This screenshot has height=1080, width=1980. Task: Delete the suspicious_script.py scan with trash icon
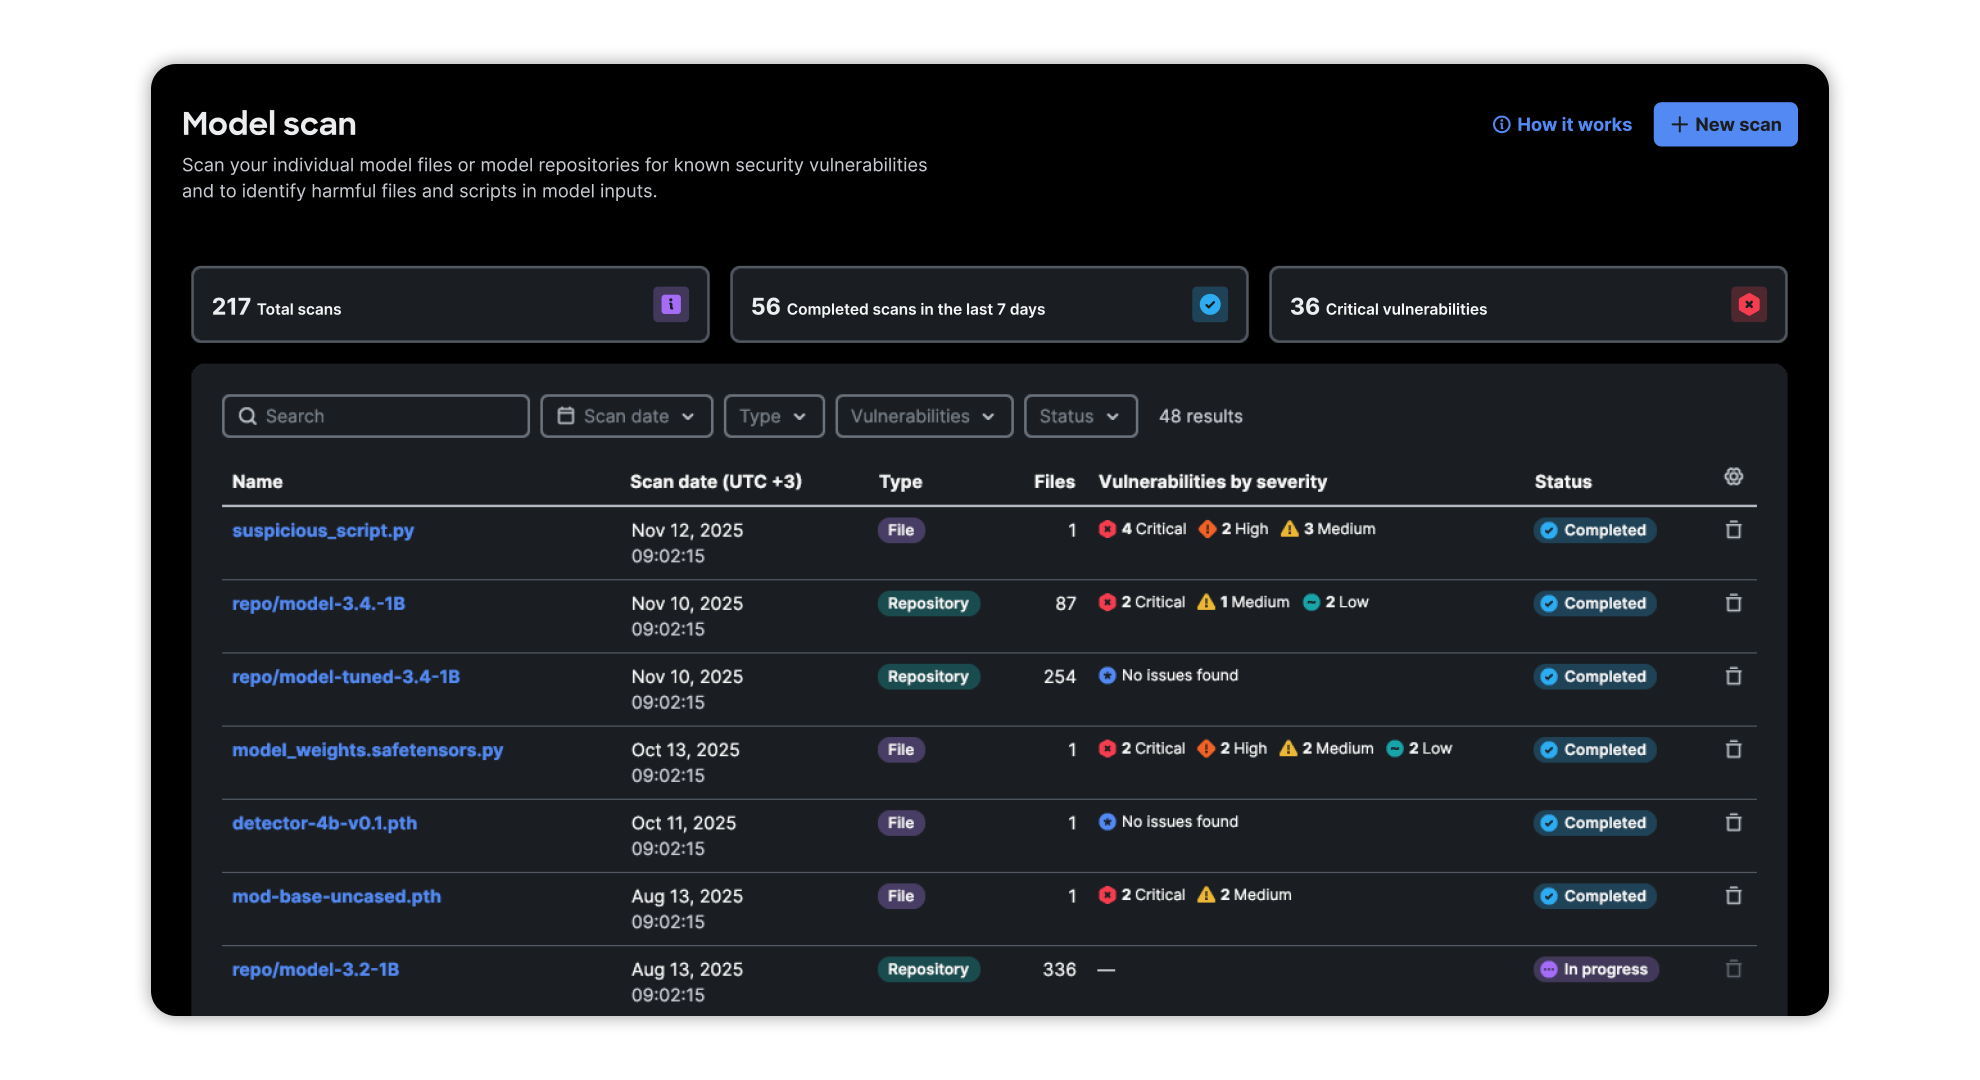point(1733,530)
